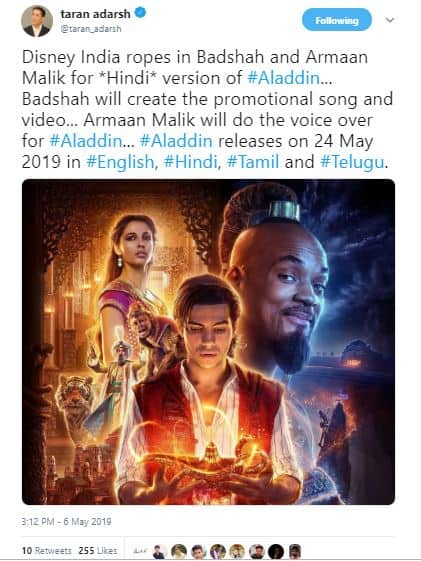Open the dark black liker avatar
The image size is (421, 561).
276,551
